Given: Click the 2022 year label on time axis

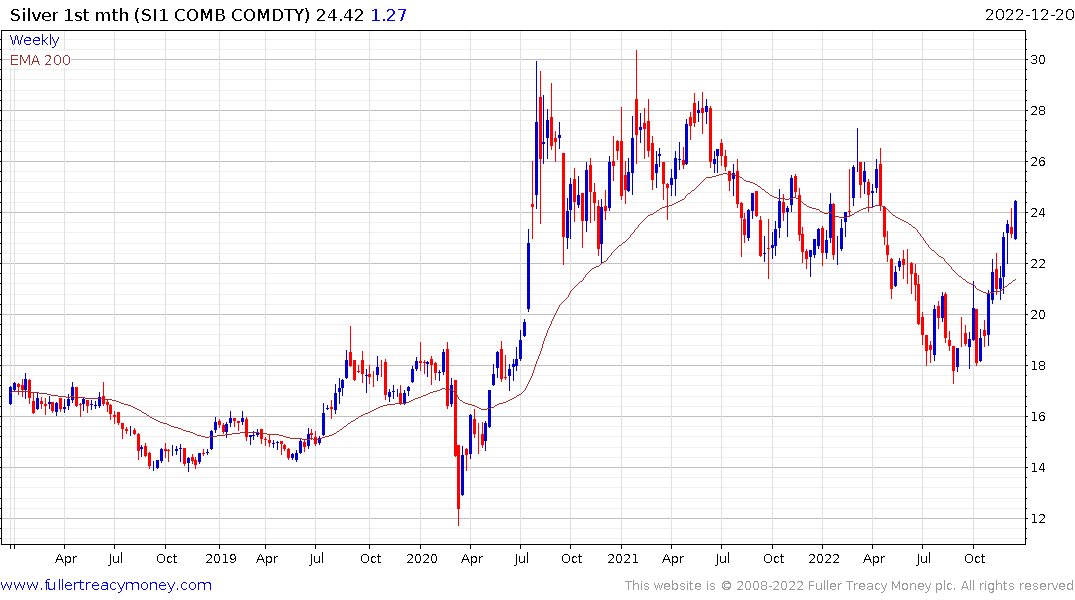Looking at the screenshot, I should (823, 558).
